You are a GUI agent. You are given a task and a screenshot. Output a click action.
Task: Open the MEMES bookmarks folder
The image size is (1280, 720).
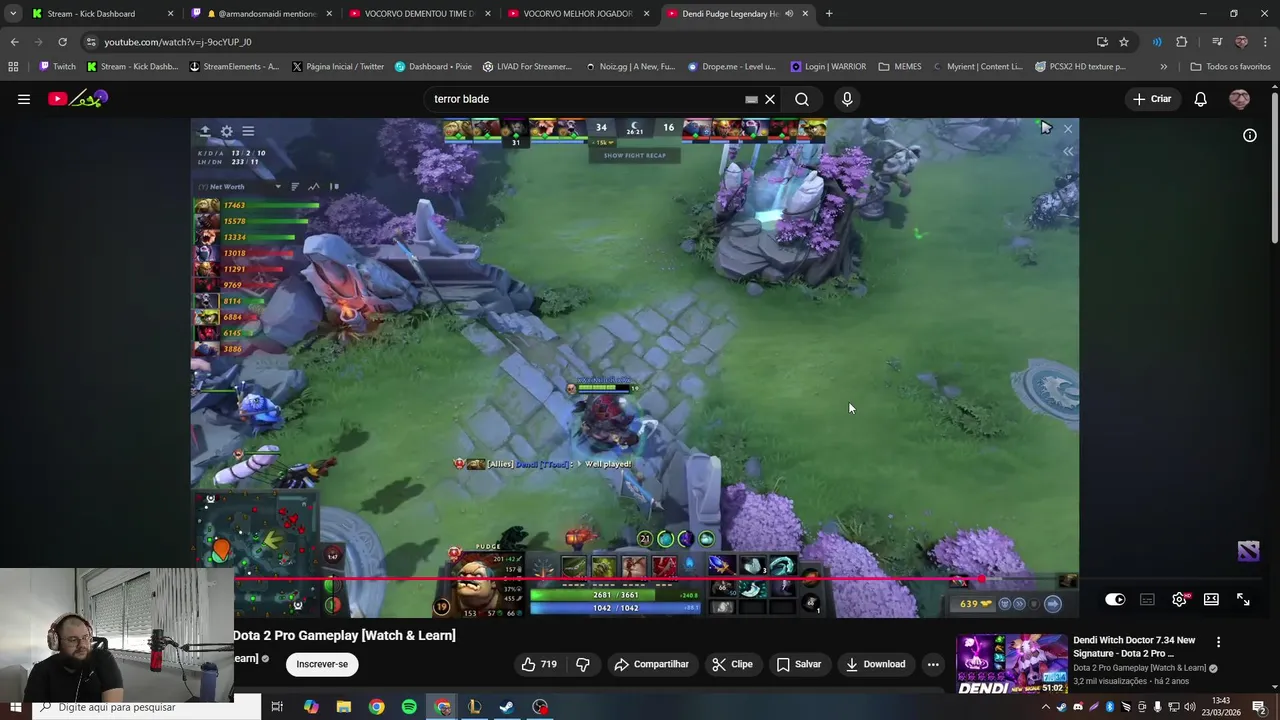(900, 67)
